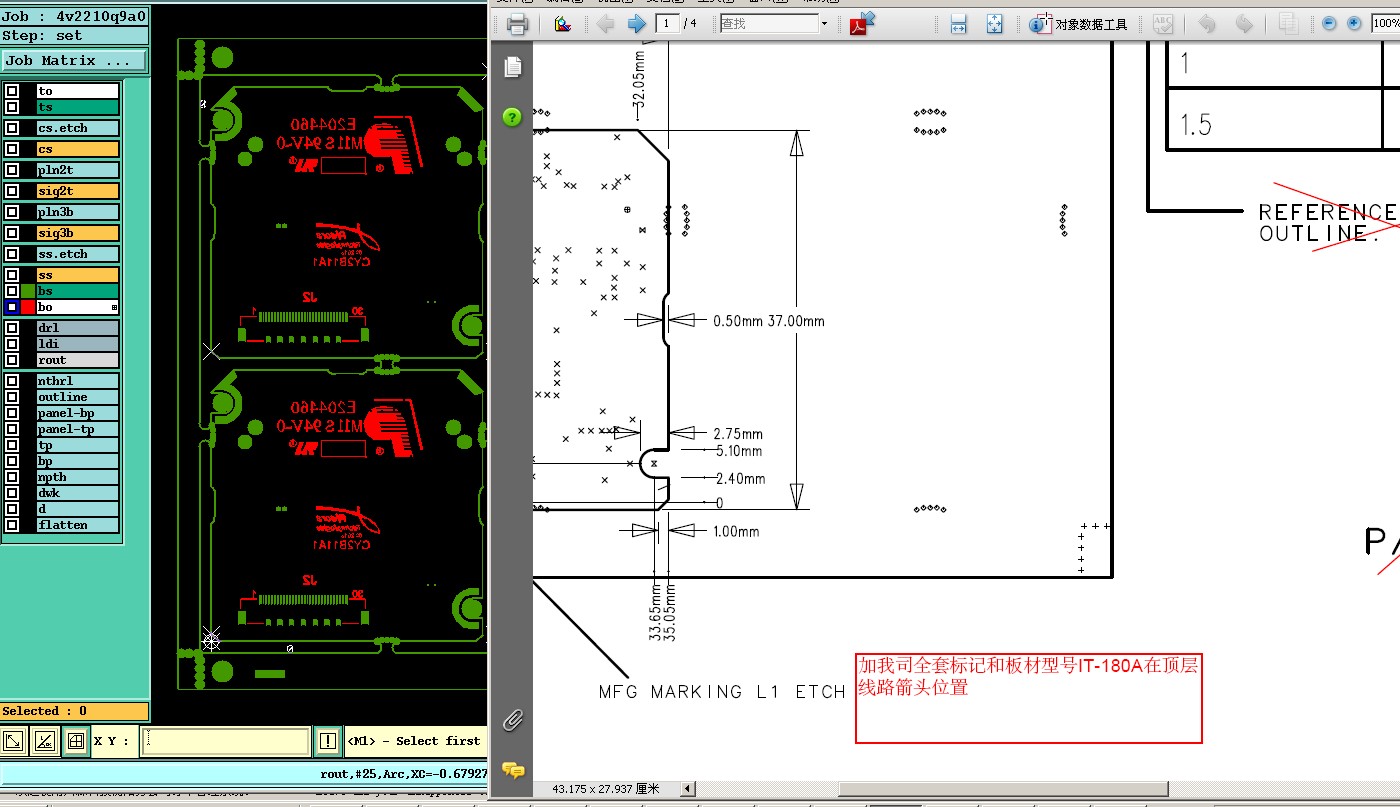The width and height of the screenshot is (1400, 807).
Task: Click the diagonal arrow icon beside X Y
Action: click(x=14, y=741)
